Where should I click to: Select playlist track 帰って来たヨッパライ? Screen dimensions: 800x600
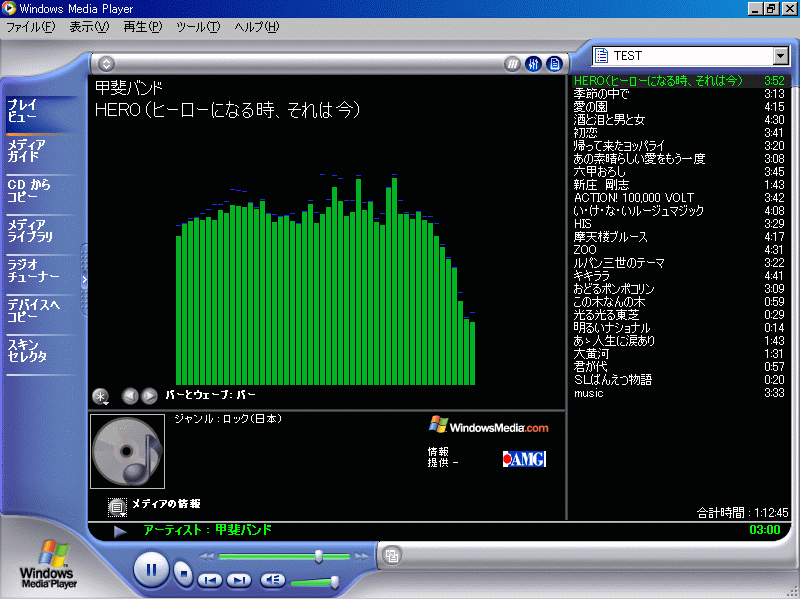click(679, 146)
